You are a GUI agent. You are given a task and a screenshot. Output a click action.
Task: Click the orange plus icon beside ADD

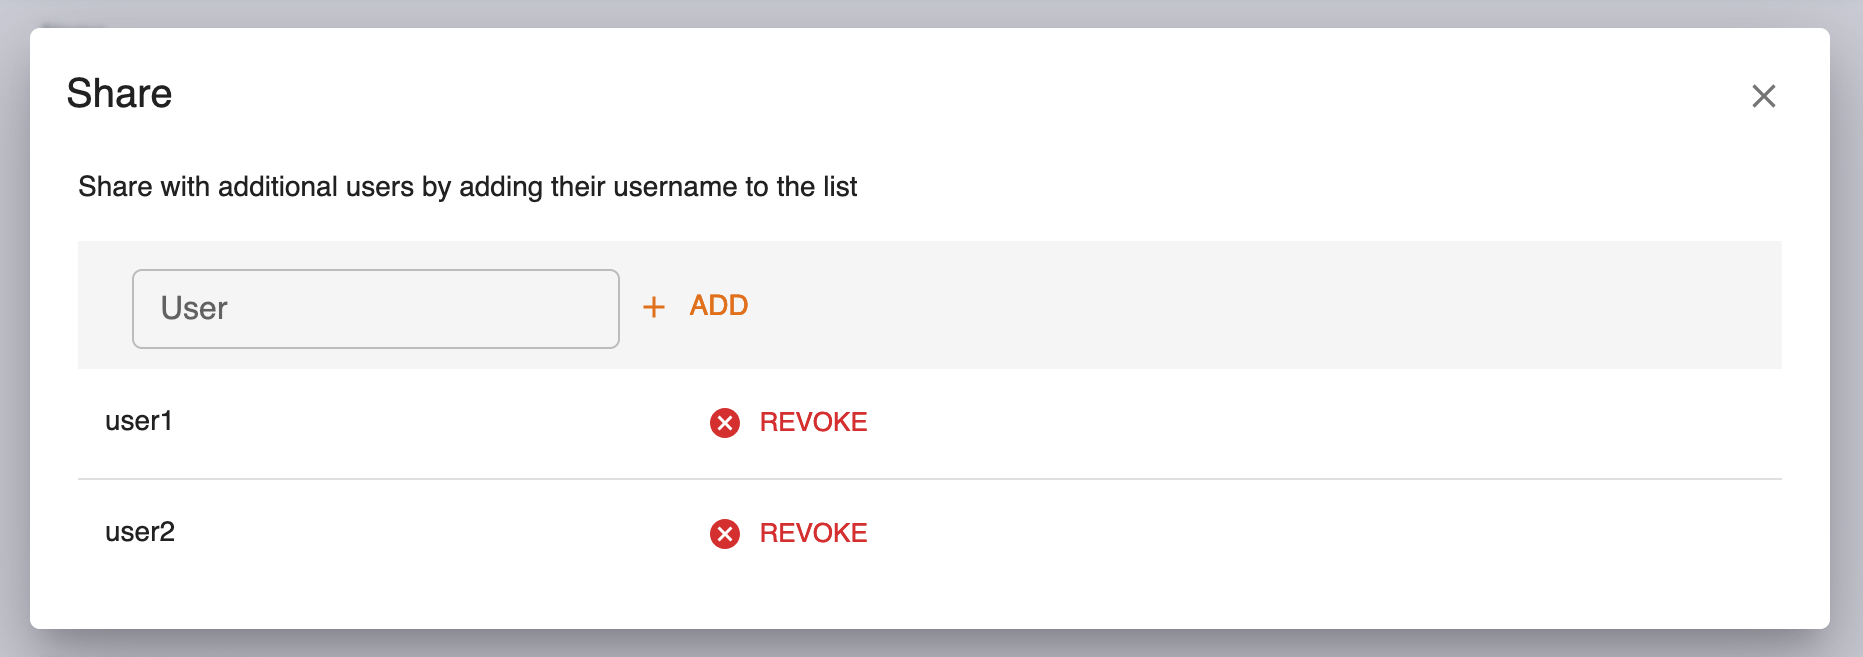coord(654,307)
